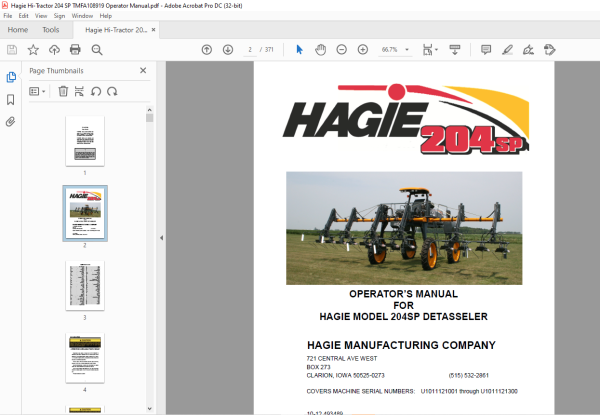Screen dimensions: 600x415
Task: Select page 1 thumbnail
Action: [x=85, y=141]
